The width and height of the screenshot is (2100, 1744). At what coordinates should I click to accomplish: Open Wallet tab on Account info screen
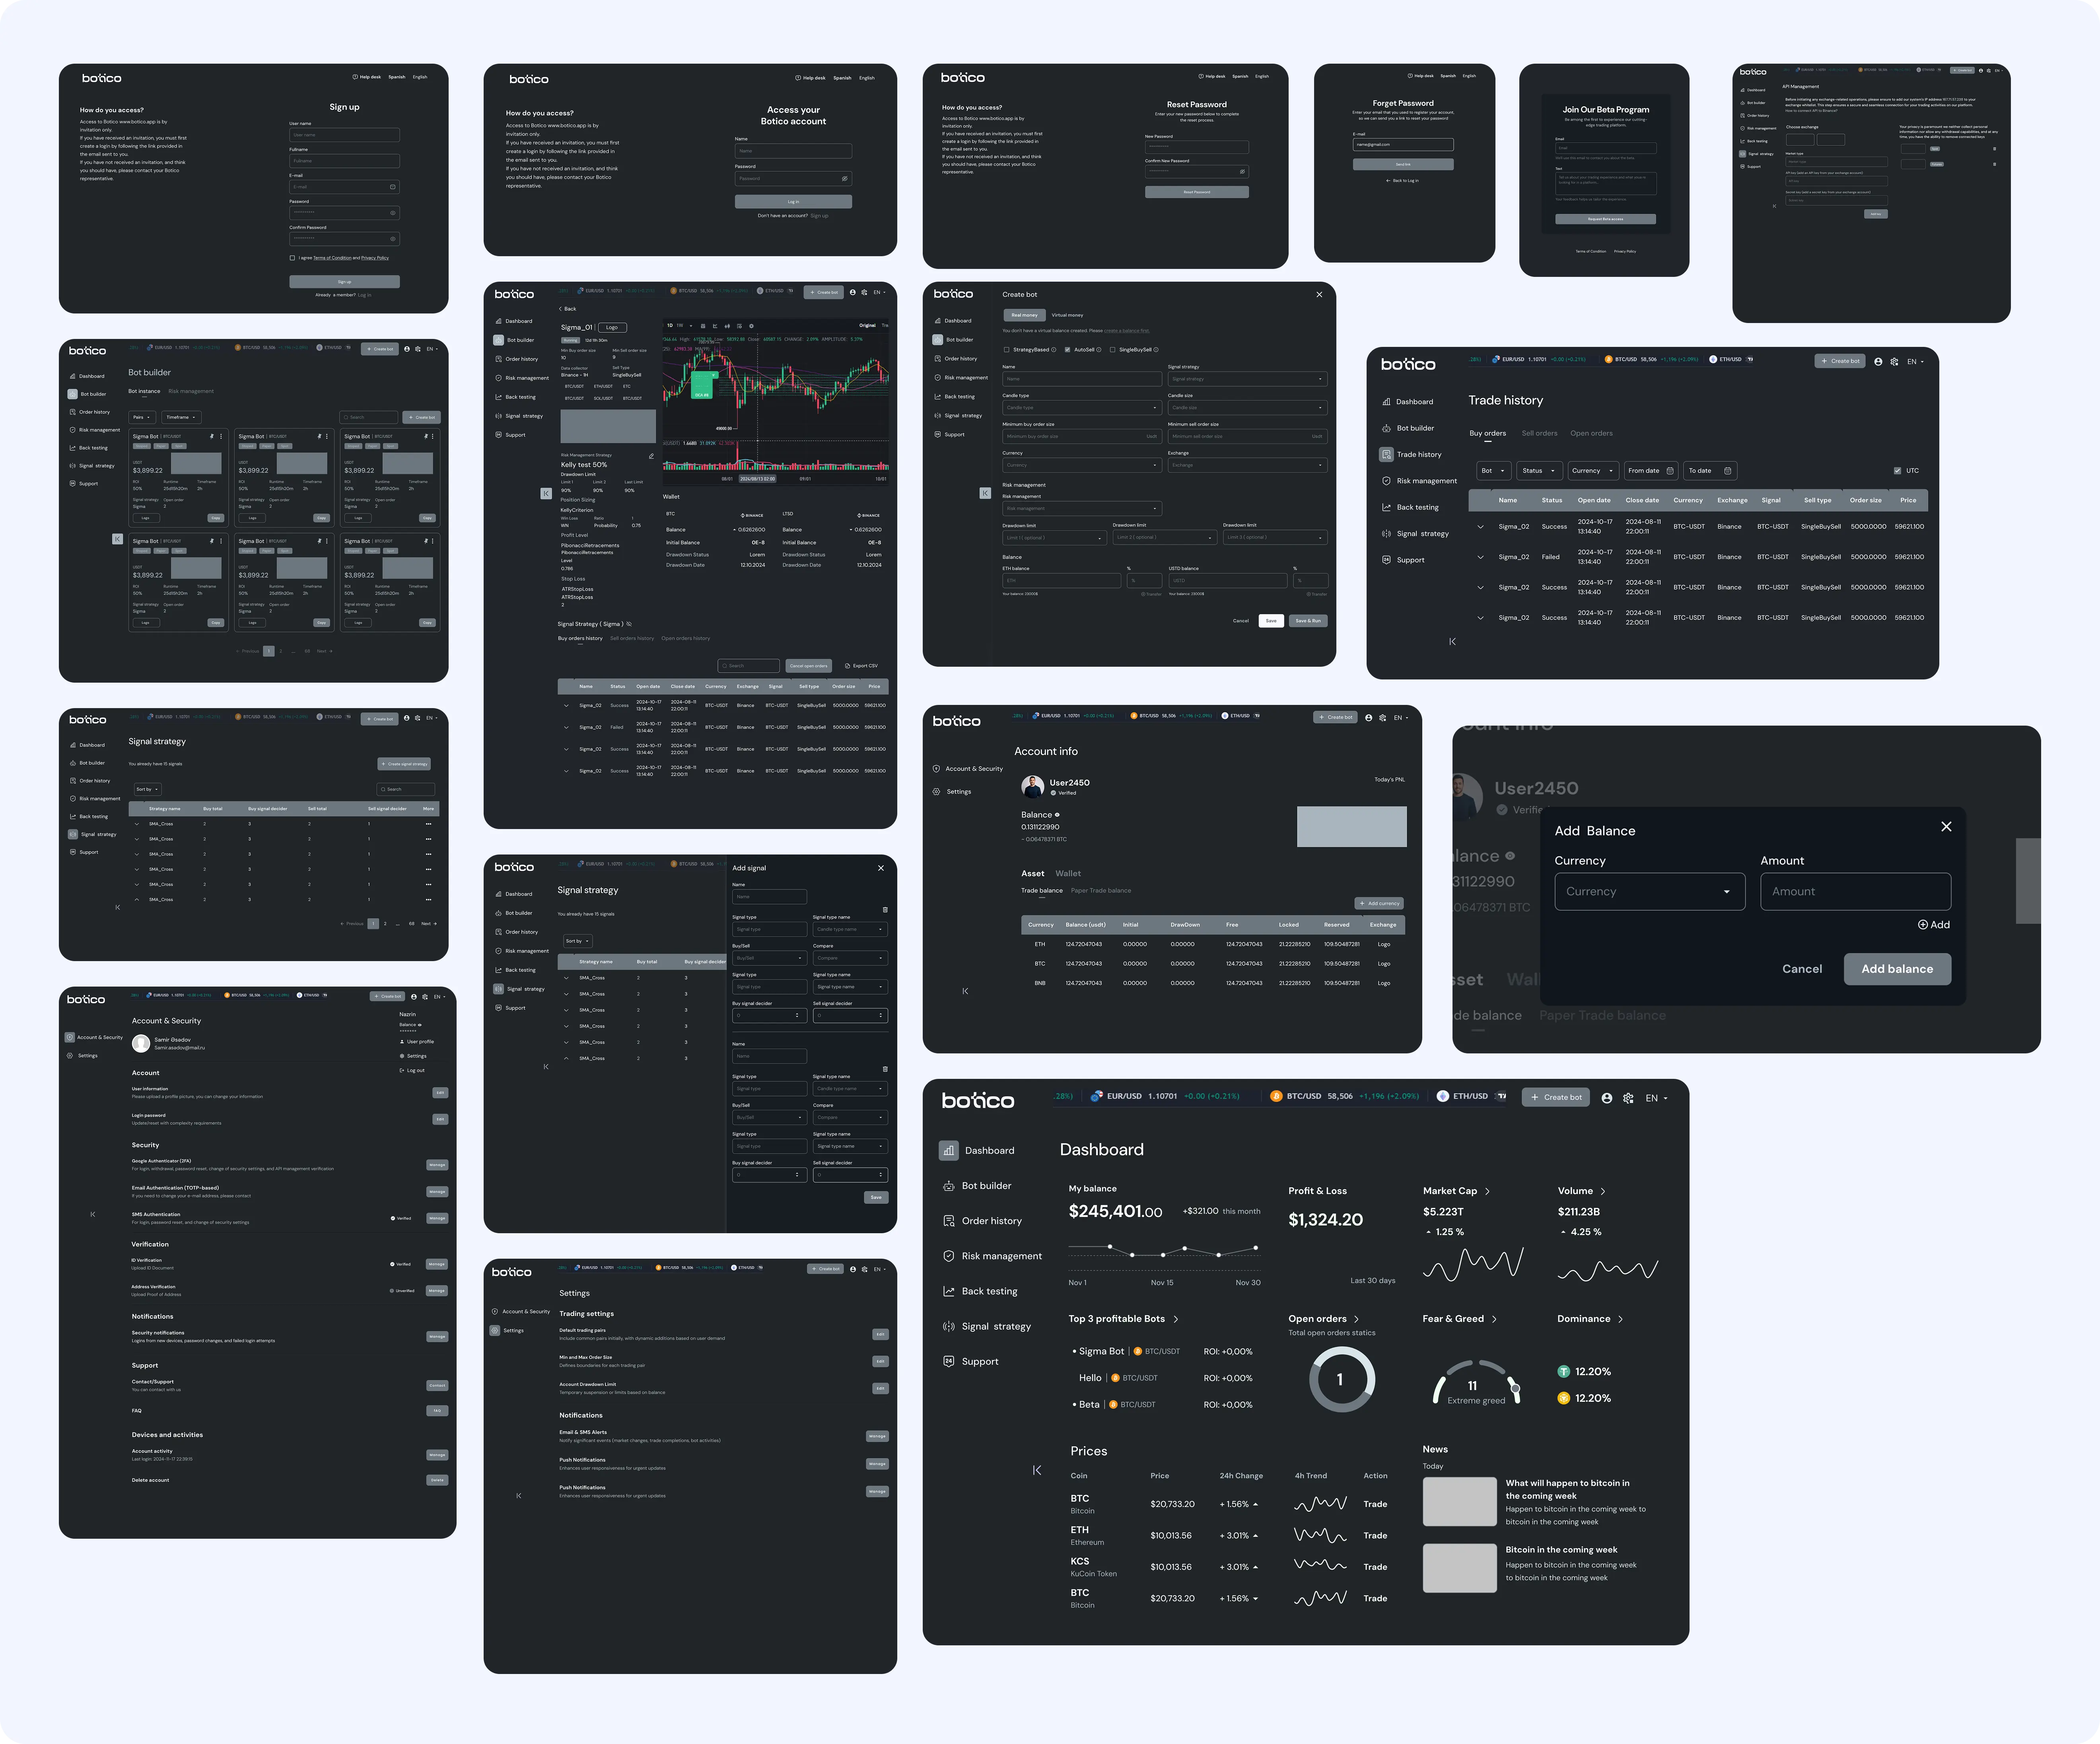pos(1067,874)
